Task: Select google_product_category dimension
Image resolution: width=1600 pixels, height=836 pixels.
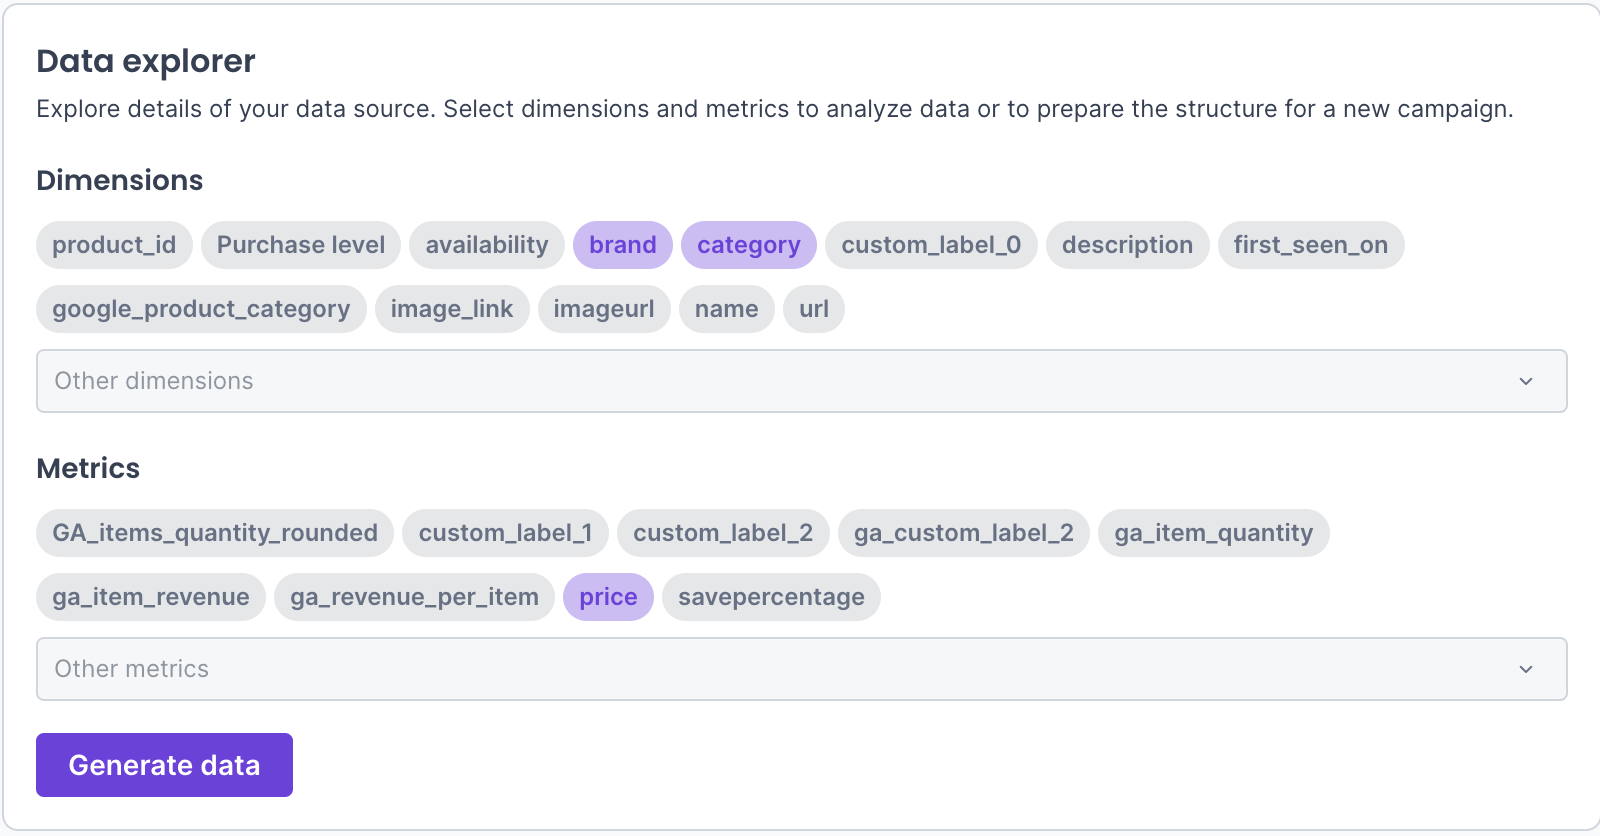Action: 201,309
